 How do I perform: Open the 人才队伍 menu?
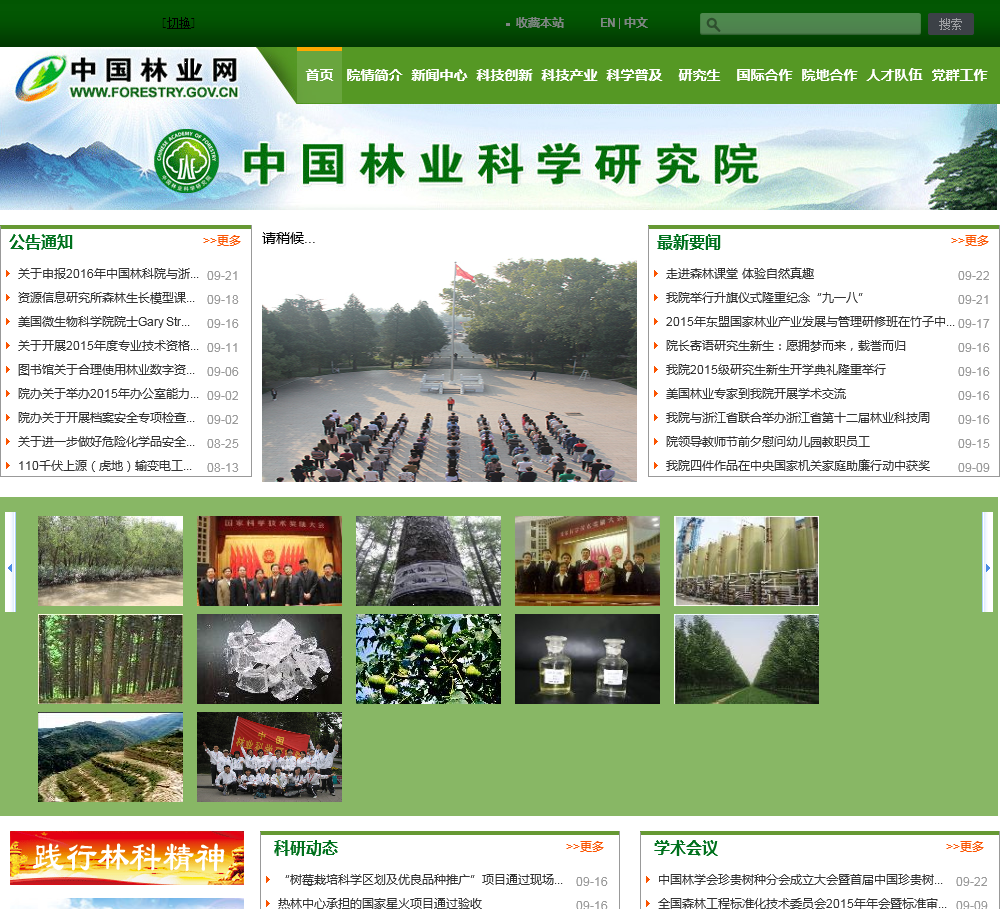pos(894,75)
